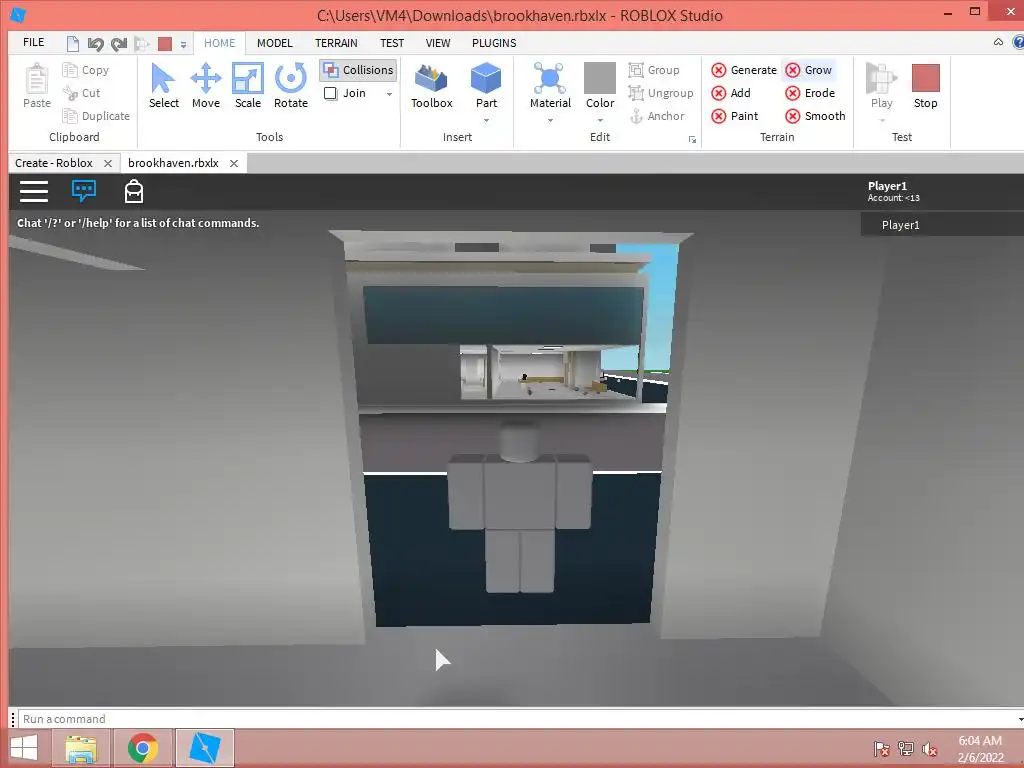
Task: Stop the running test
Action: [x=925, y=86]
